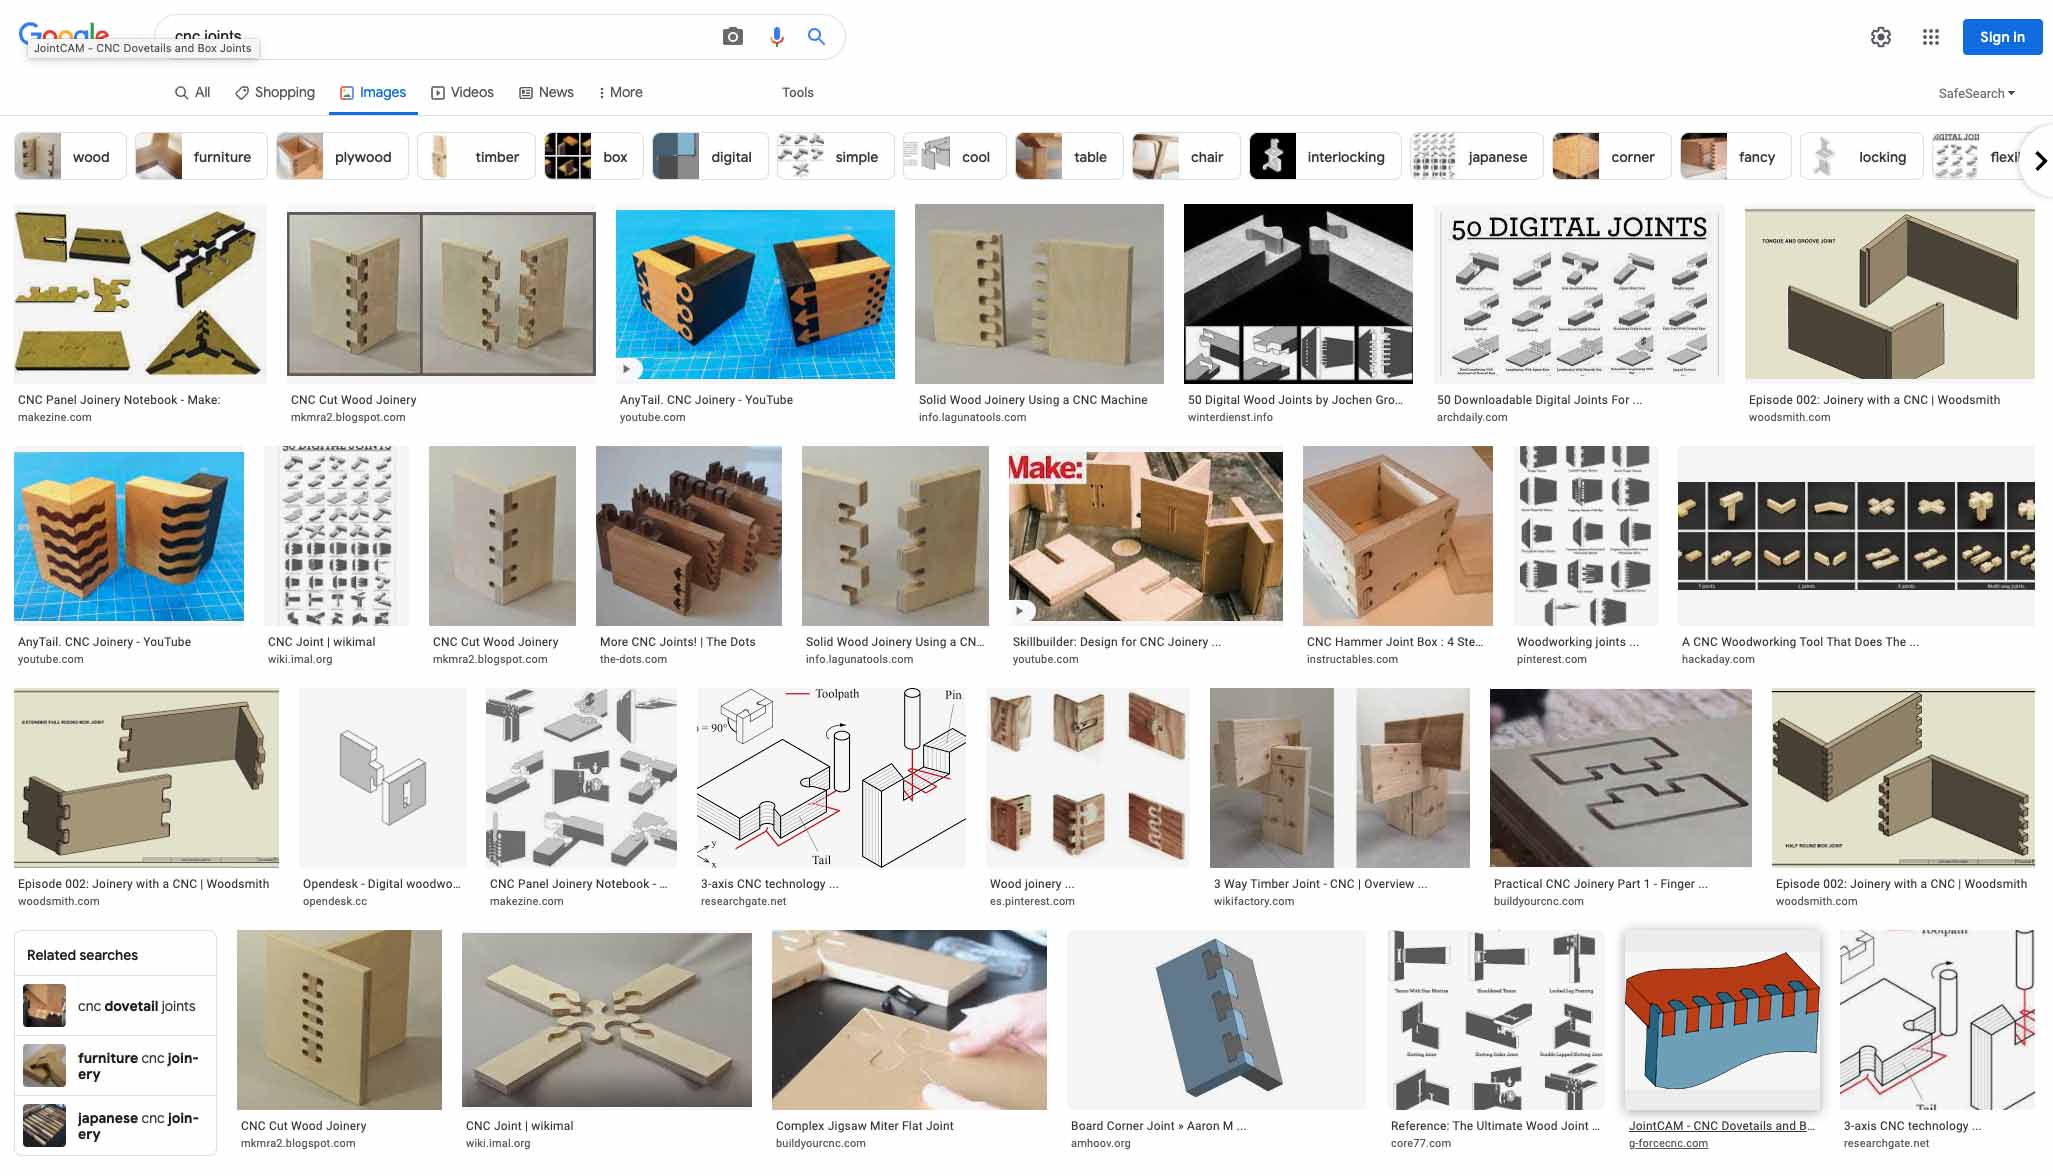Click the voice search microphone icon
The image size is (2053, 1176).
coord(776,37)
